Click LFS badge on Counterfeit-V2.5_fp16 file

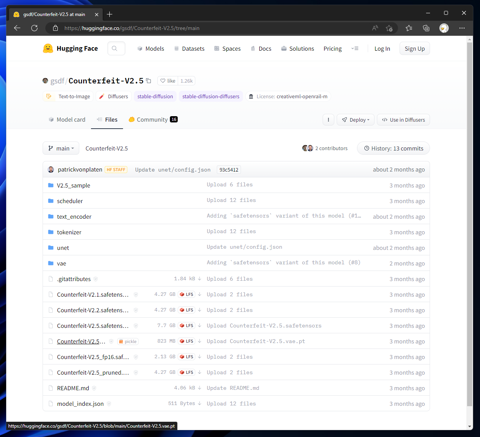(187, 357)
